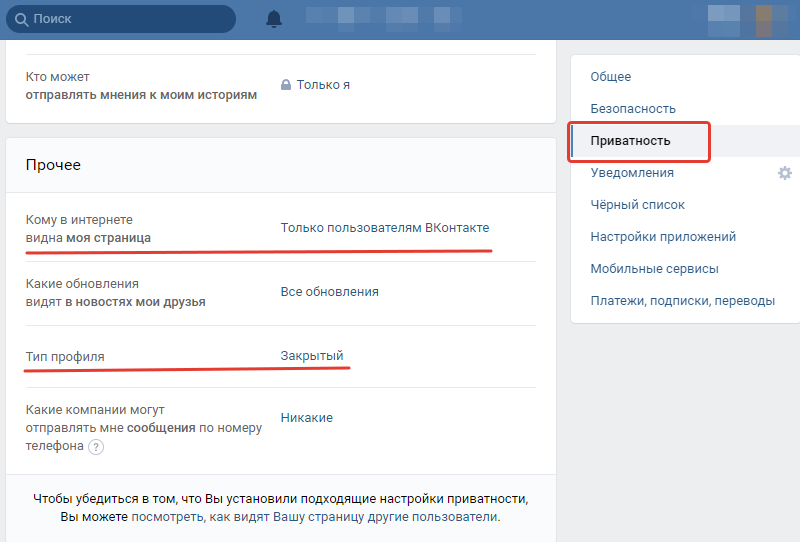Open the notifications bell in the header

pyautogui.click(x=274, y=19)
